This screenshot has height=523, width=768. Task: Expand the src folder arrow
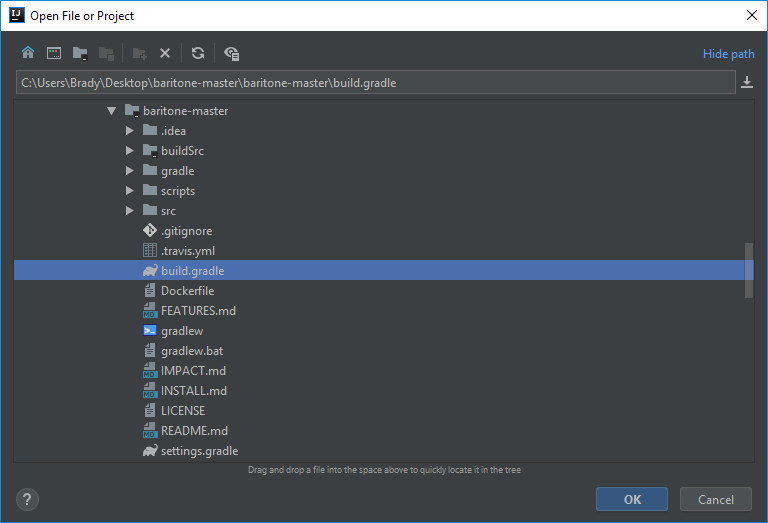tap(129, 211)
